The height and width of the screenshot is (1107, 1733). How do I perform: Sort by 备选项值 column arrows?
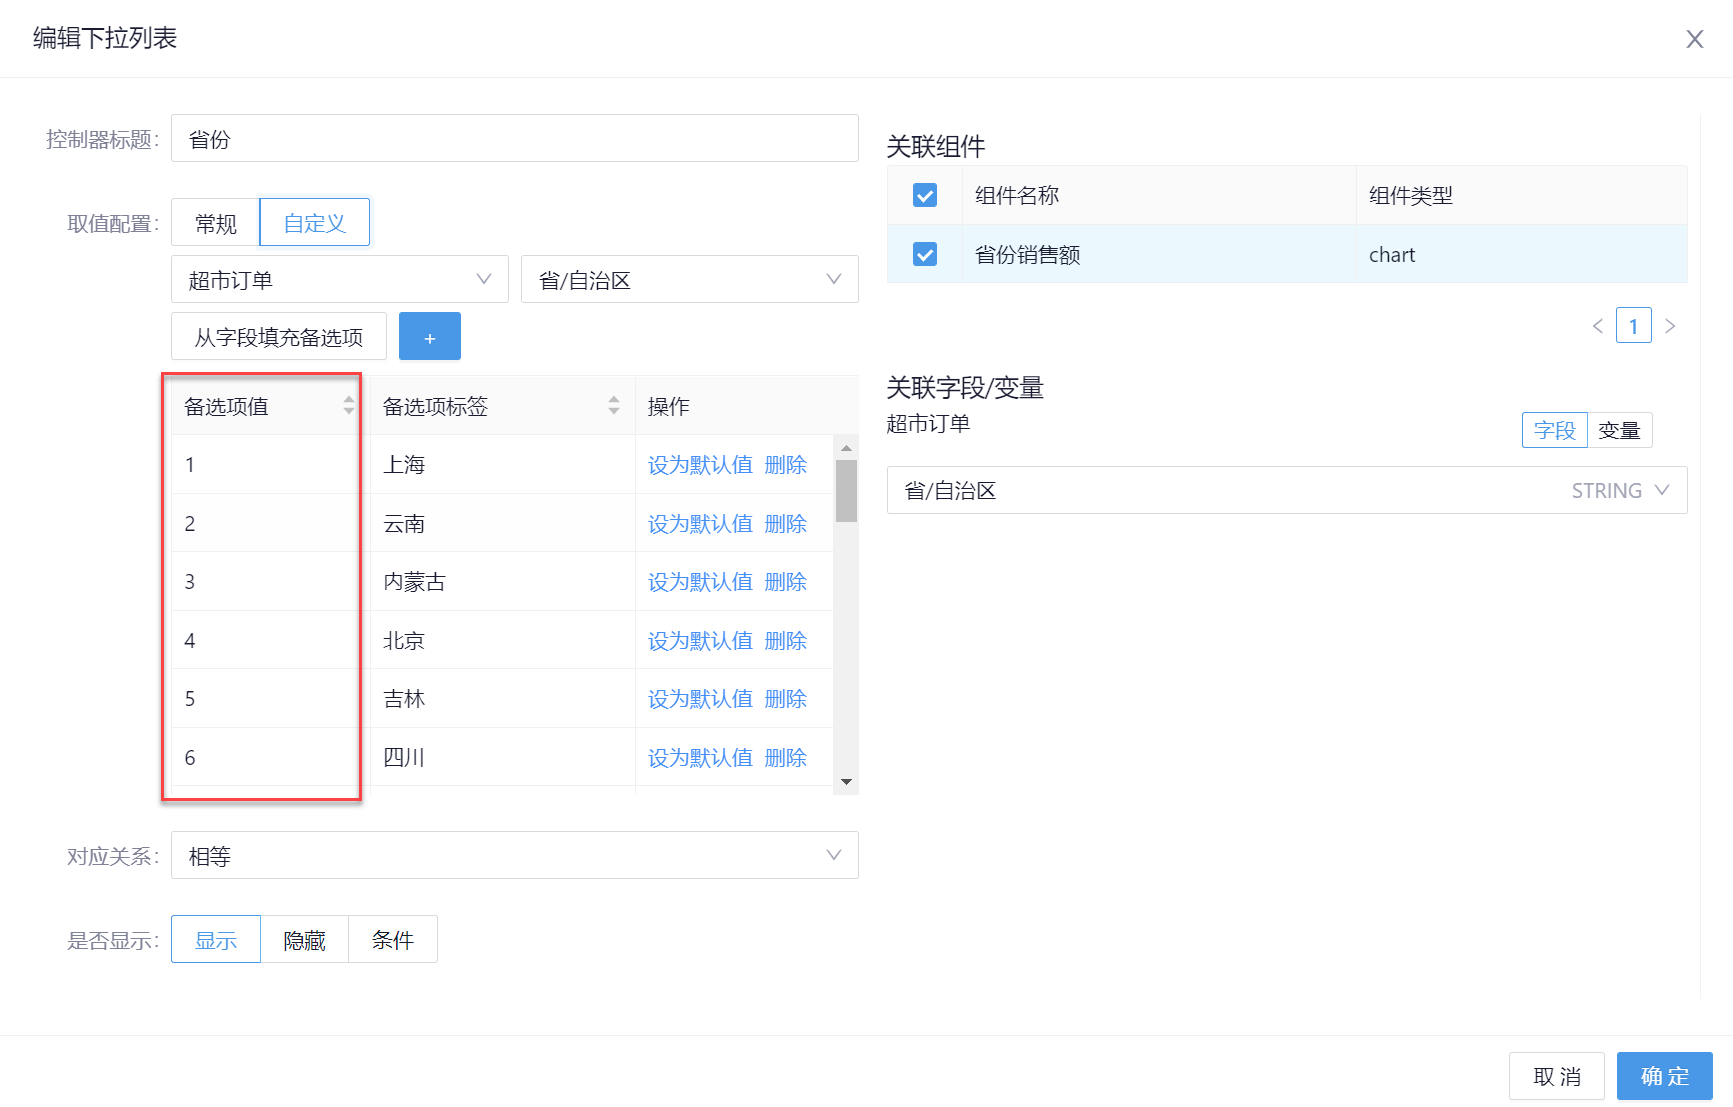pyautogui.click(x=349, y=405)
